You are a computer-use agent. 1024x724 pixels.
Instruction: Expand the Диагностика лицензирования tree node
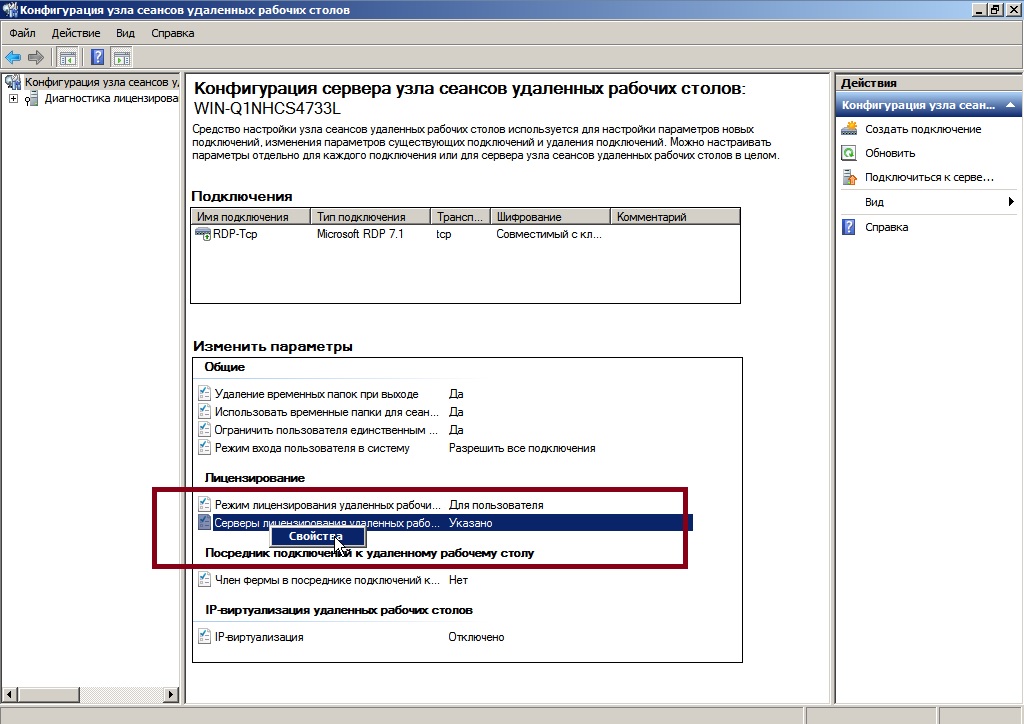tap(13, 99)
